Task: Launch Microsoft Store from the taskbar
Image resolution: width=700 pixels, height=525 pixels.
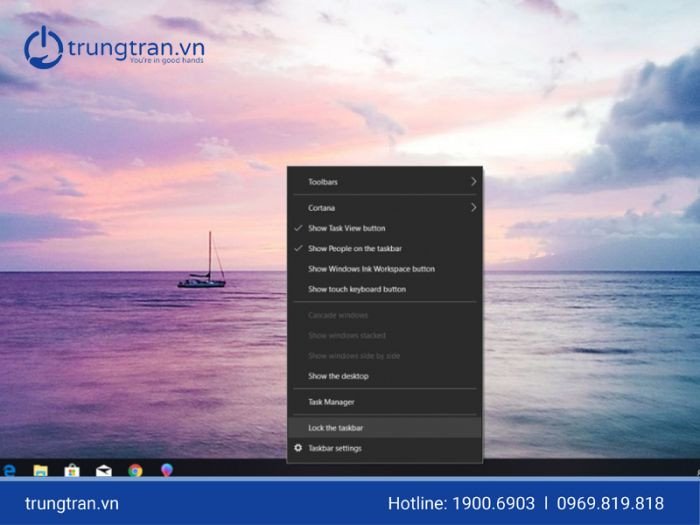Action: coord(72,471)
